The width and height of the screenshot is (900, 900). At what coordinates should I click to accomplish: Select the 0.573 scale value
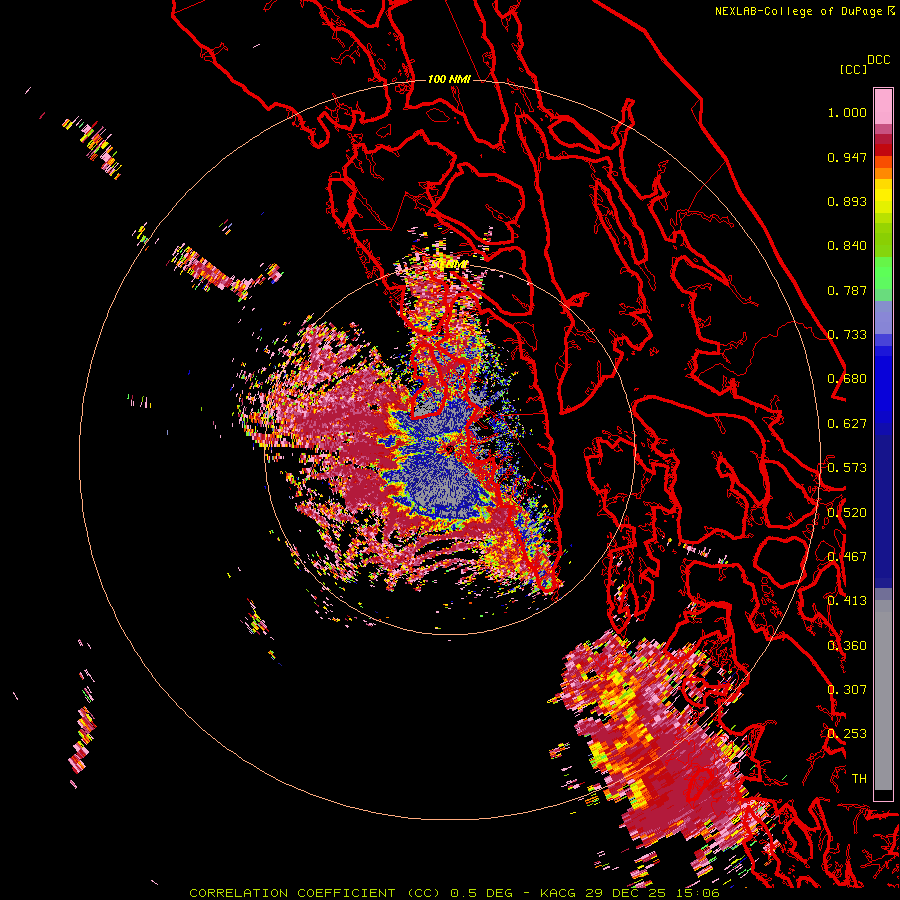click(847, 468)
